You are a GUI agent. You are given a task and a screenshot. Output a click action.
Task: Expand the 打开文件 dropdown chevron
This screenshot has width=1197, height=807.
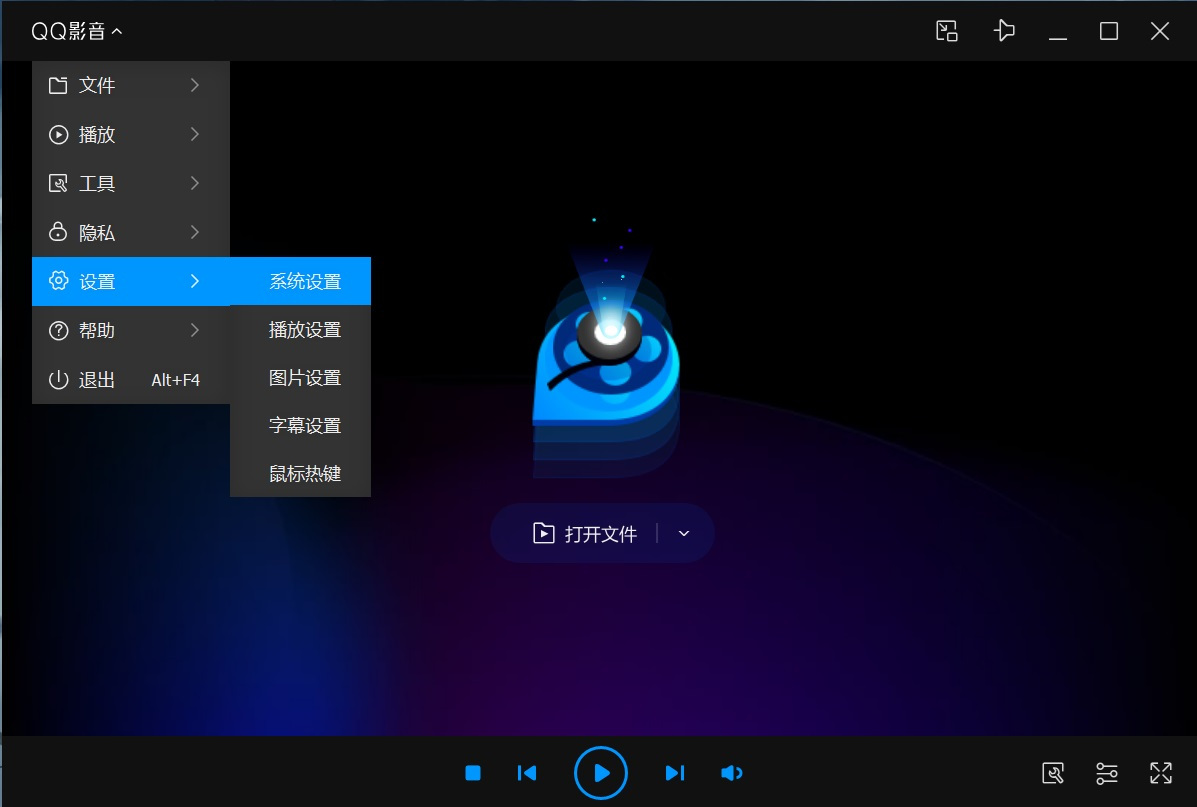[683, 534]
